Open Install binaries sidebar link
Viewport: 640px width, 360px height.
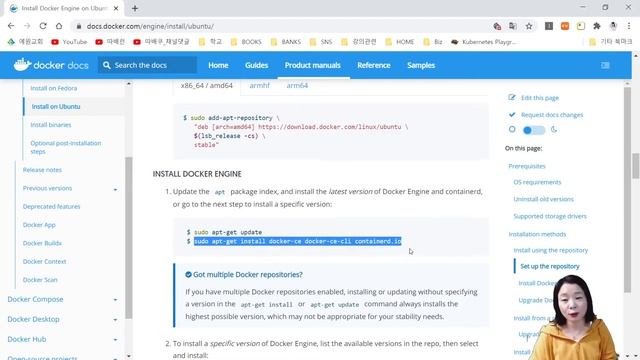(x=51, y=125)
